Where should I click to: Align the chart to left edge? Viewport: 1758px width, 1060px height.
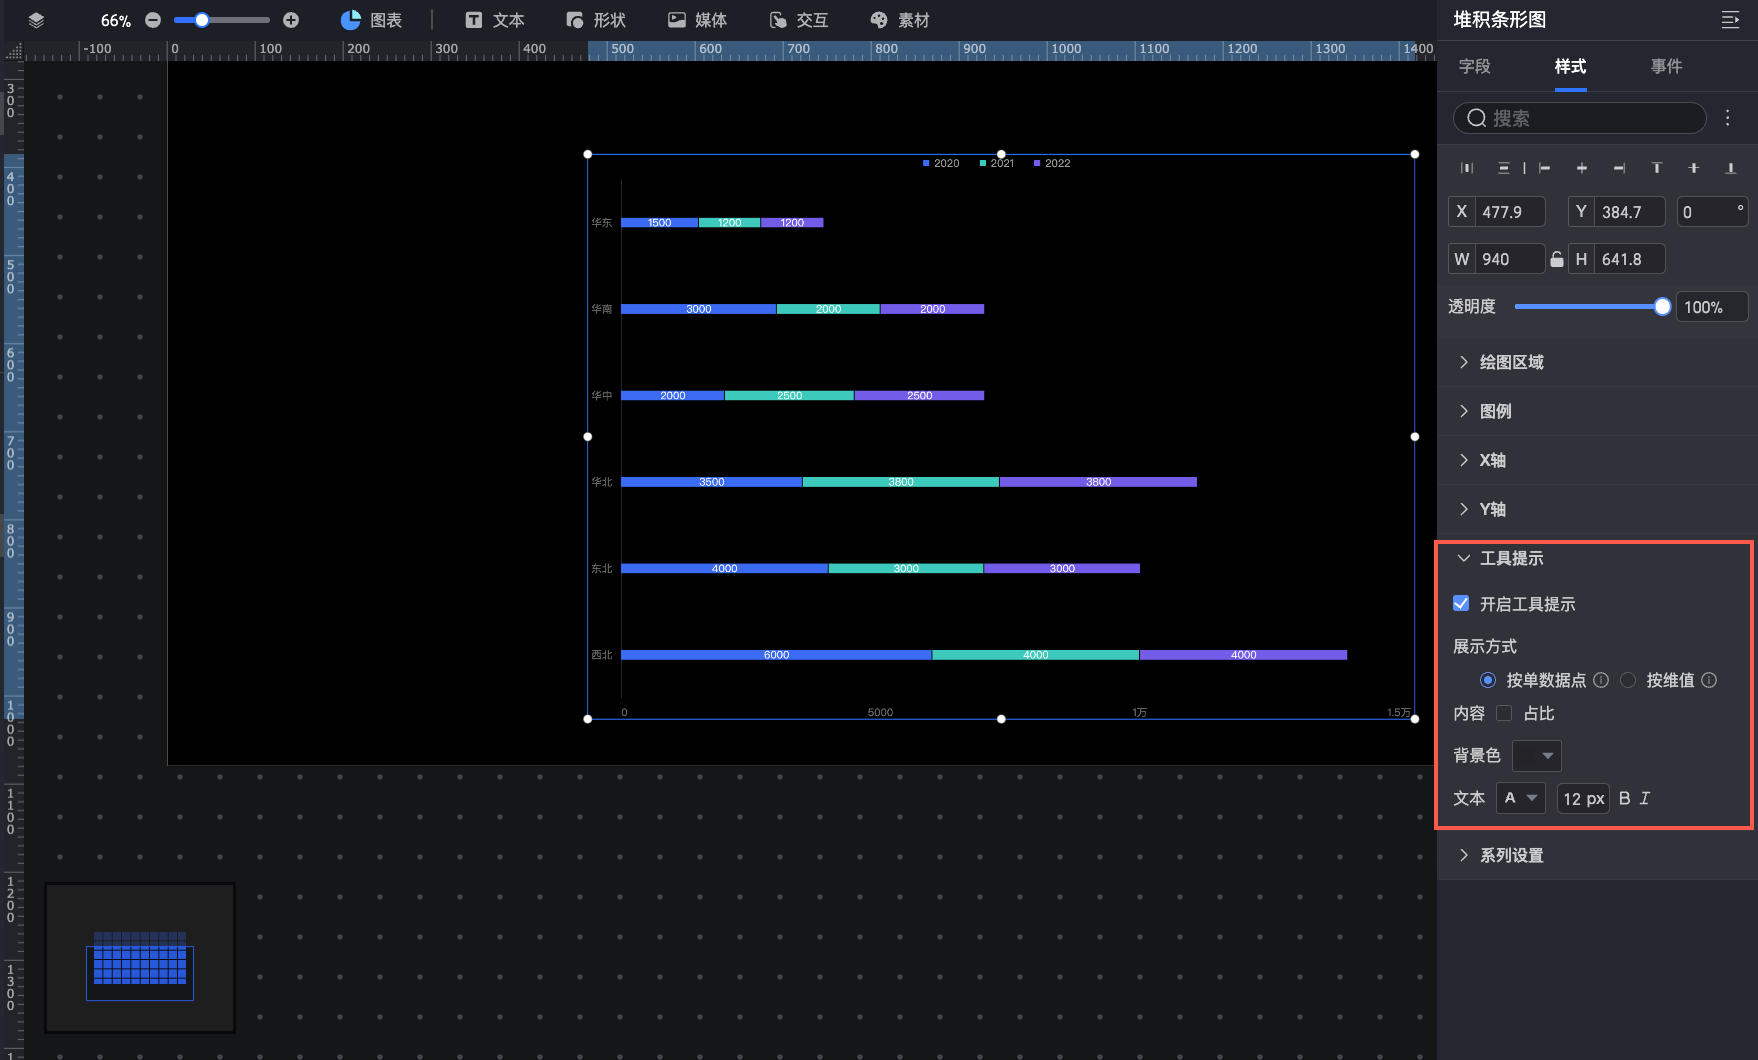tap(1544, 168)
